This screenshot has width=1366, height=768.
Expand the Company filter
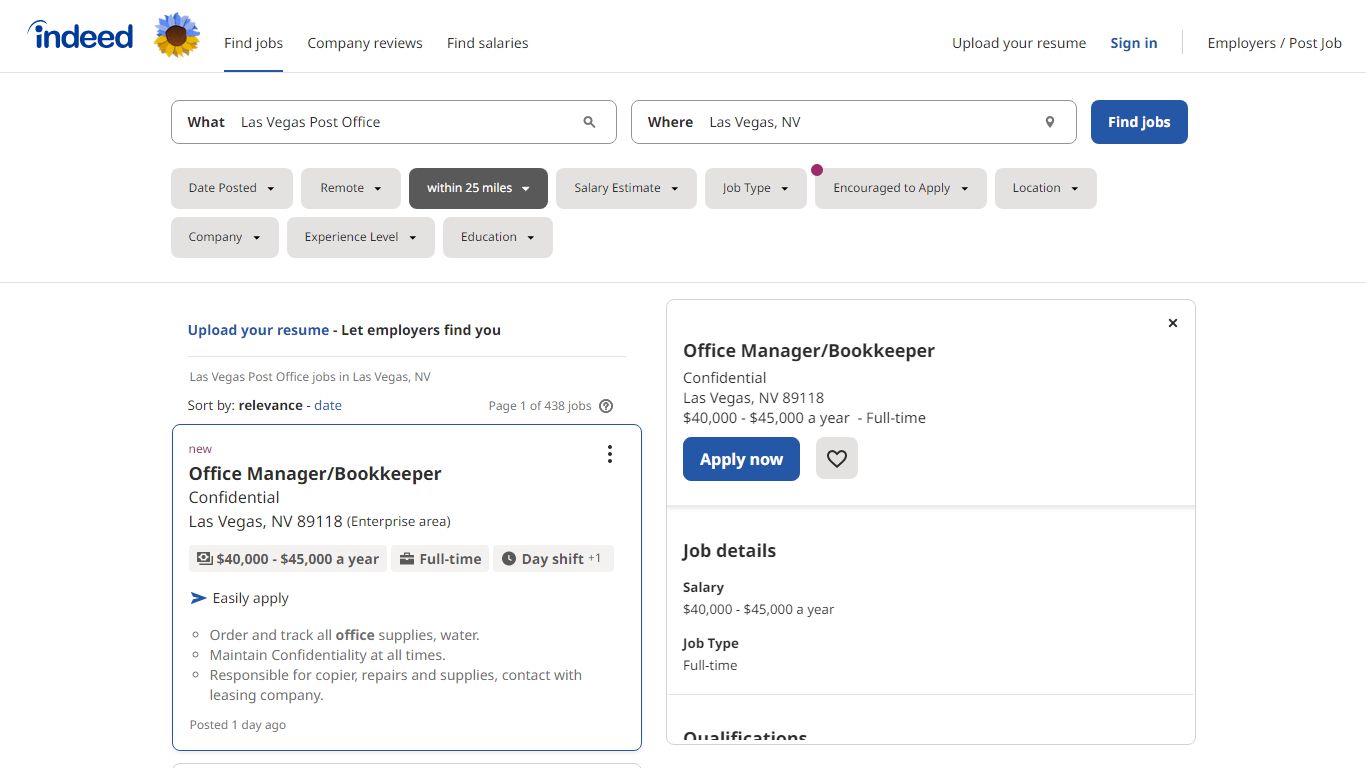tap(225, 237)
